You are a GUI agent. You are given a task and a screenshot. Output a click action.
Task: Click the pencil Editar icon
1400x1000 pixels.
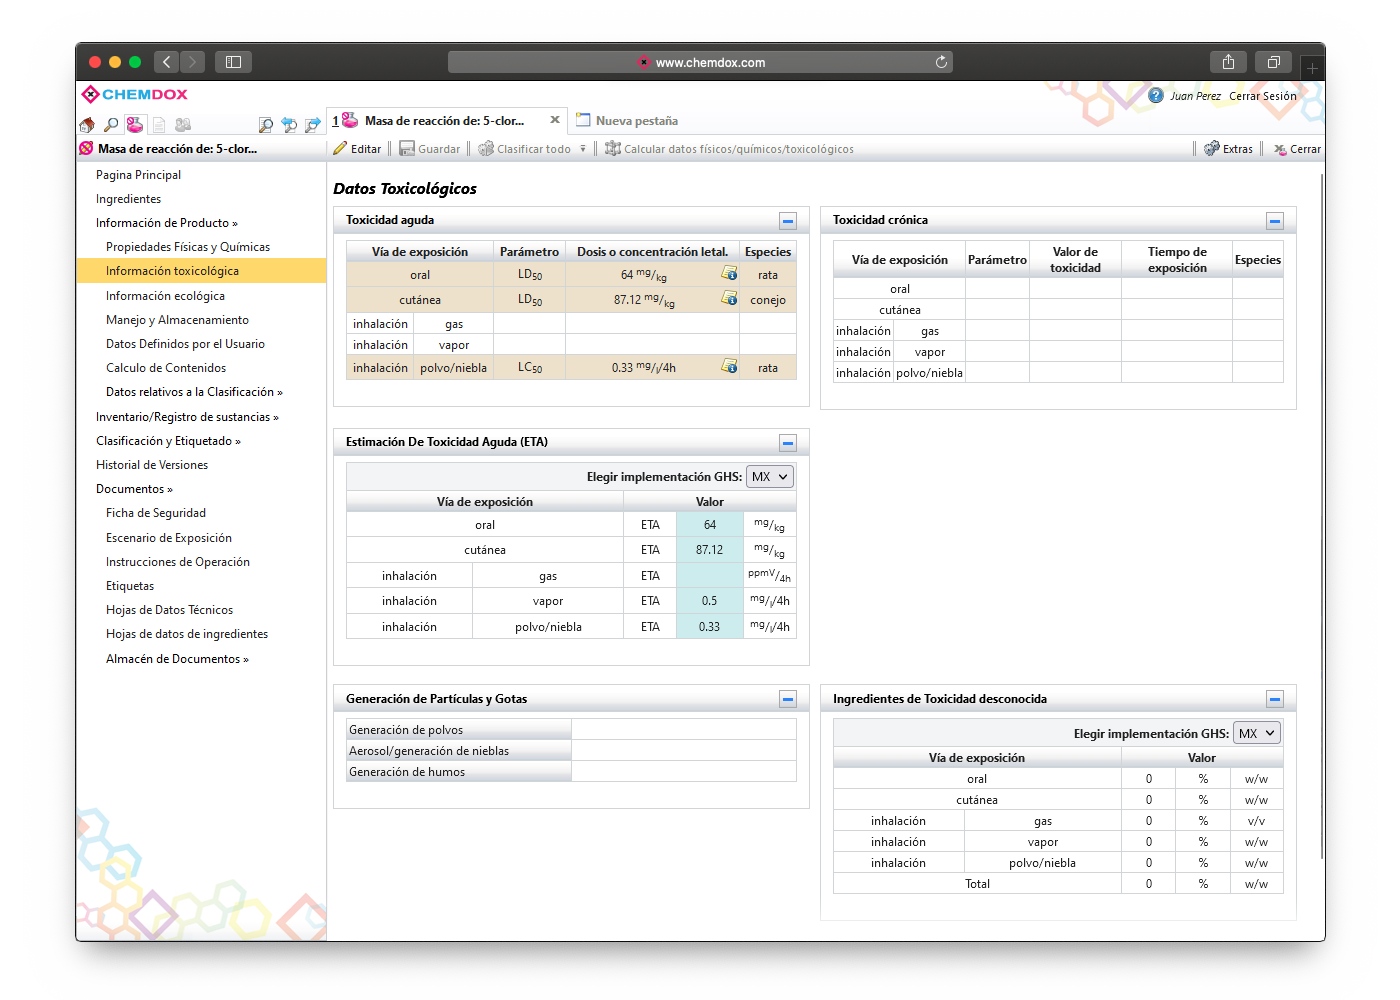pyautogui.click(x=340, y=149)
